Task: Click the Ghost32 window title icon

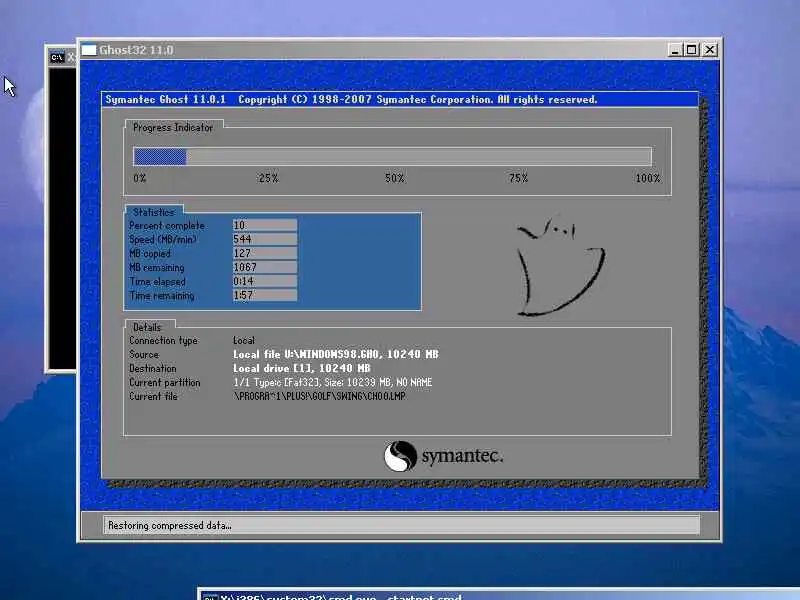Action: tap(89, 50)
